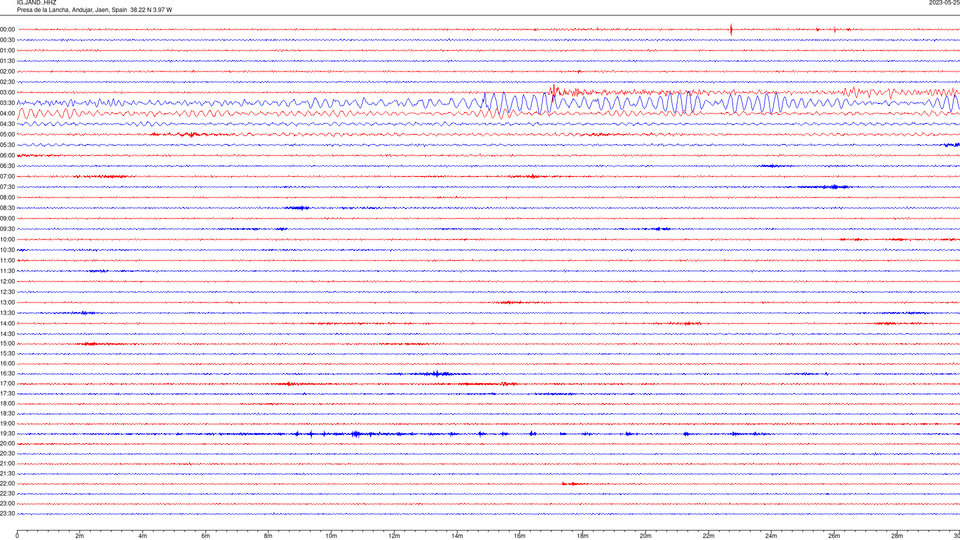Select the 05:30 row label
This screenshot has width=960, height=540.
tap(7, 144)
